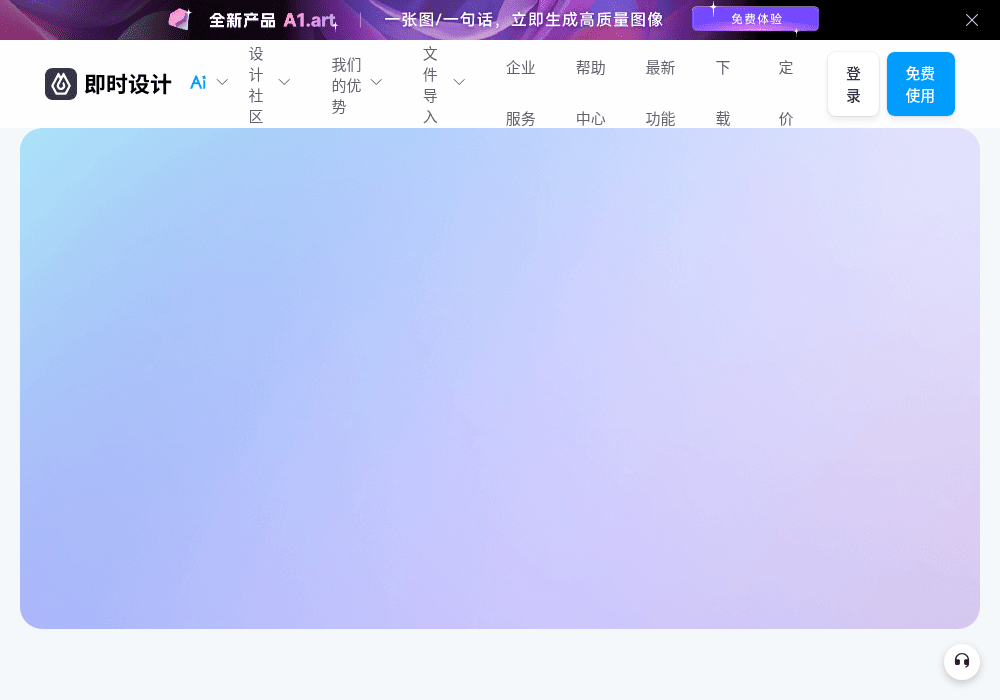This screenshot has height=700, width=1000.
Task: View 最新功能 page
Action: pos(660,93)
